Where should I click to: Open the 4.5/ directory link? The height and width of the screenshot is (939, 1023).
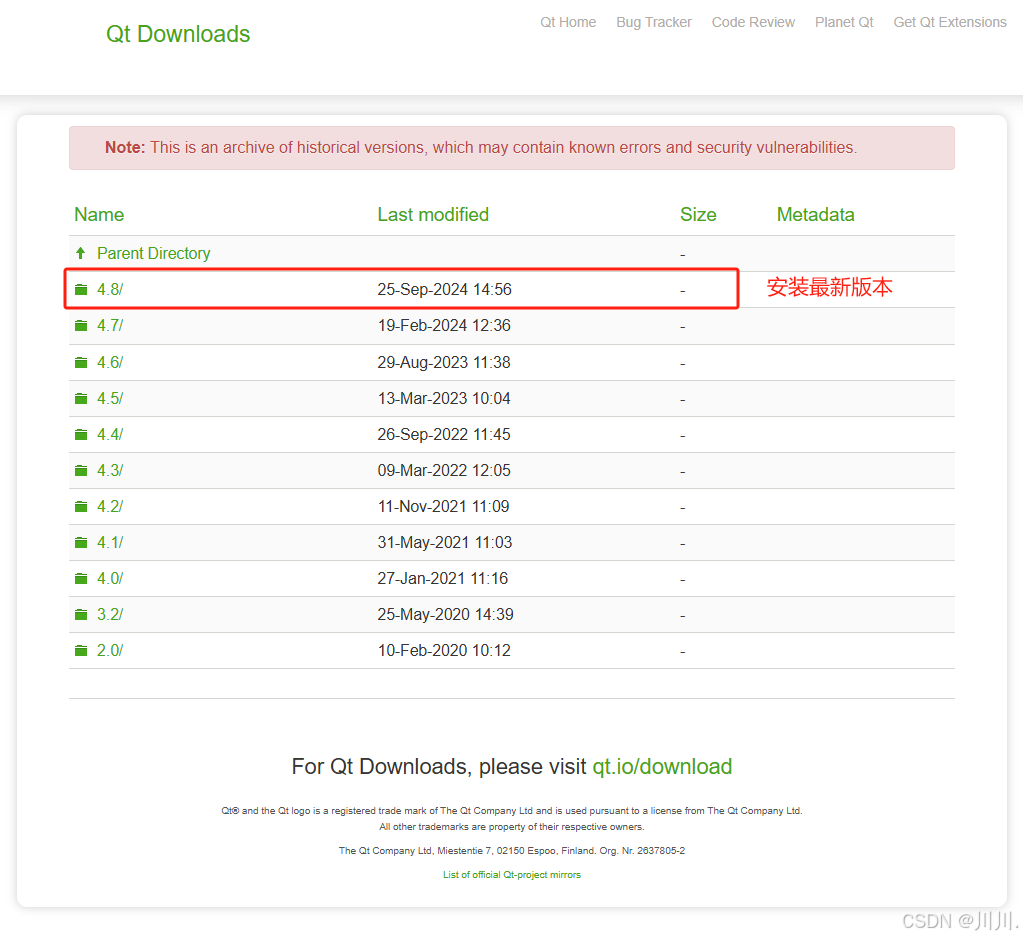(110, 398)
